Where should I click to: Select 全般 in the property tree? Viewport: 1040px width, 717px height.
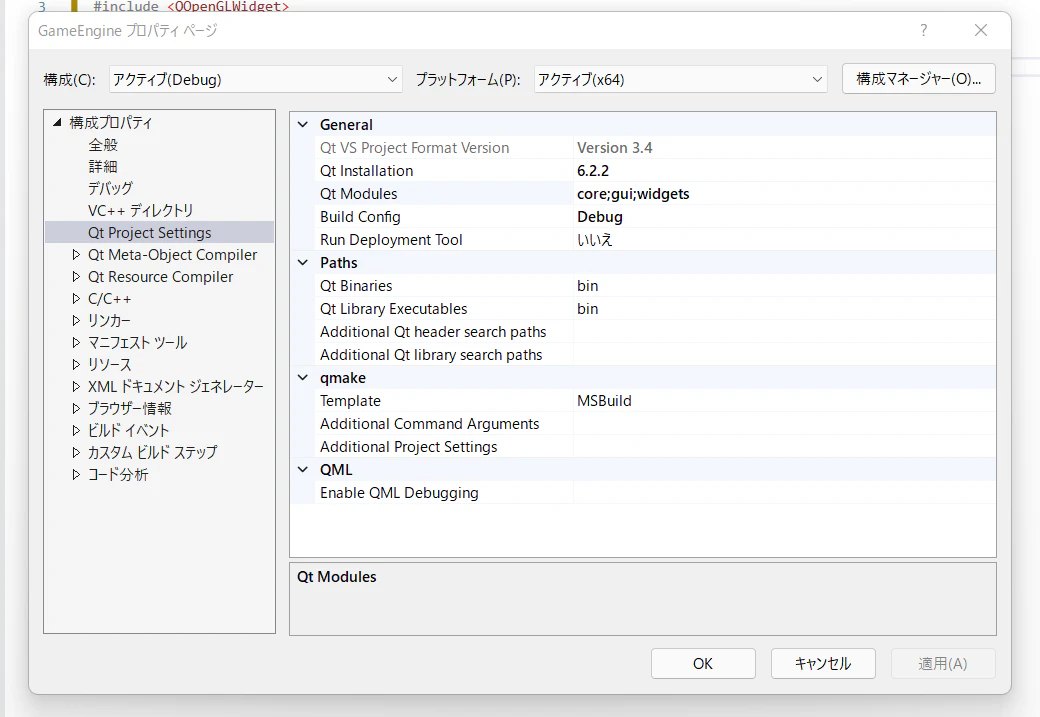pyautogui.click(x=103, y=145)
